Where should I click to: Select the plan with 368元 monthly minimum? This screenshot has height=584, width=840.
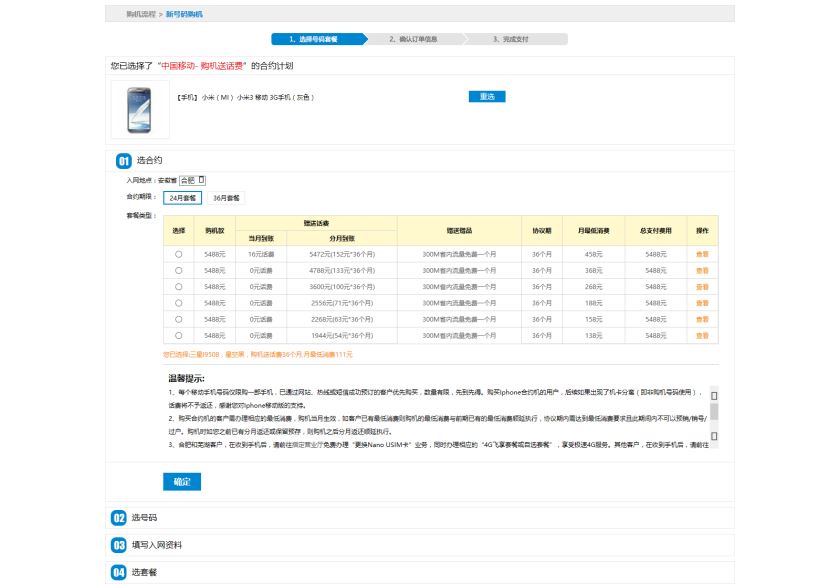point(178,271)
